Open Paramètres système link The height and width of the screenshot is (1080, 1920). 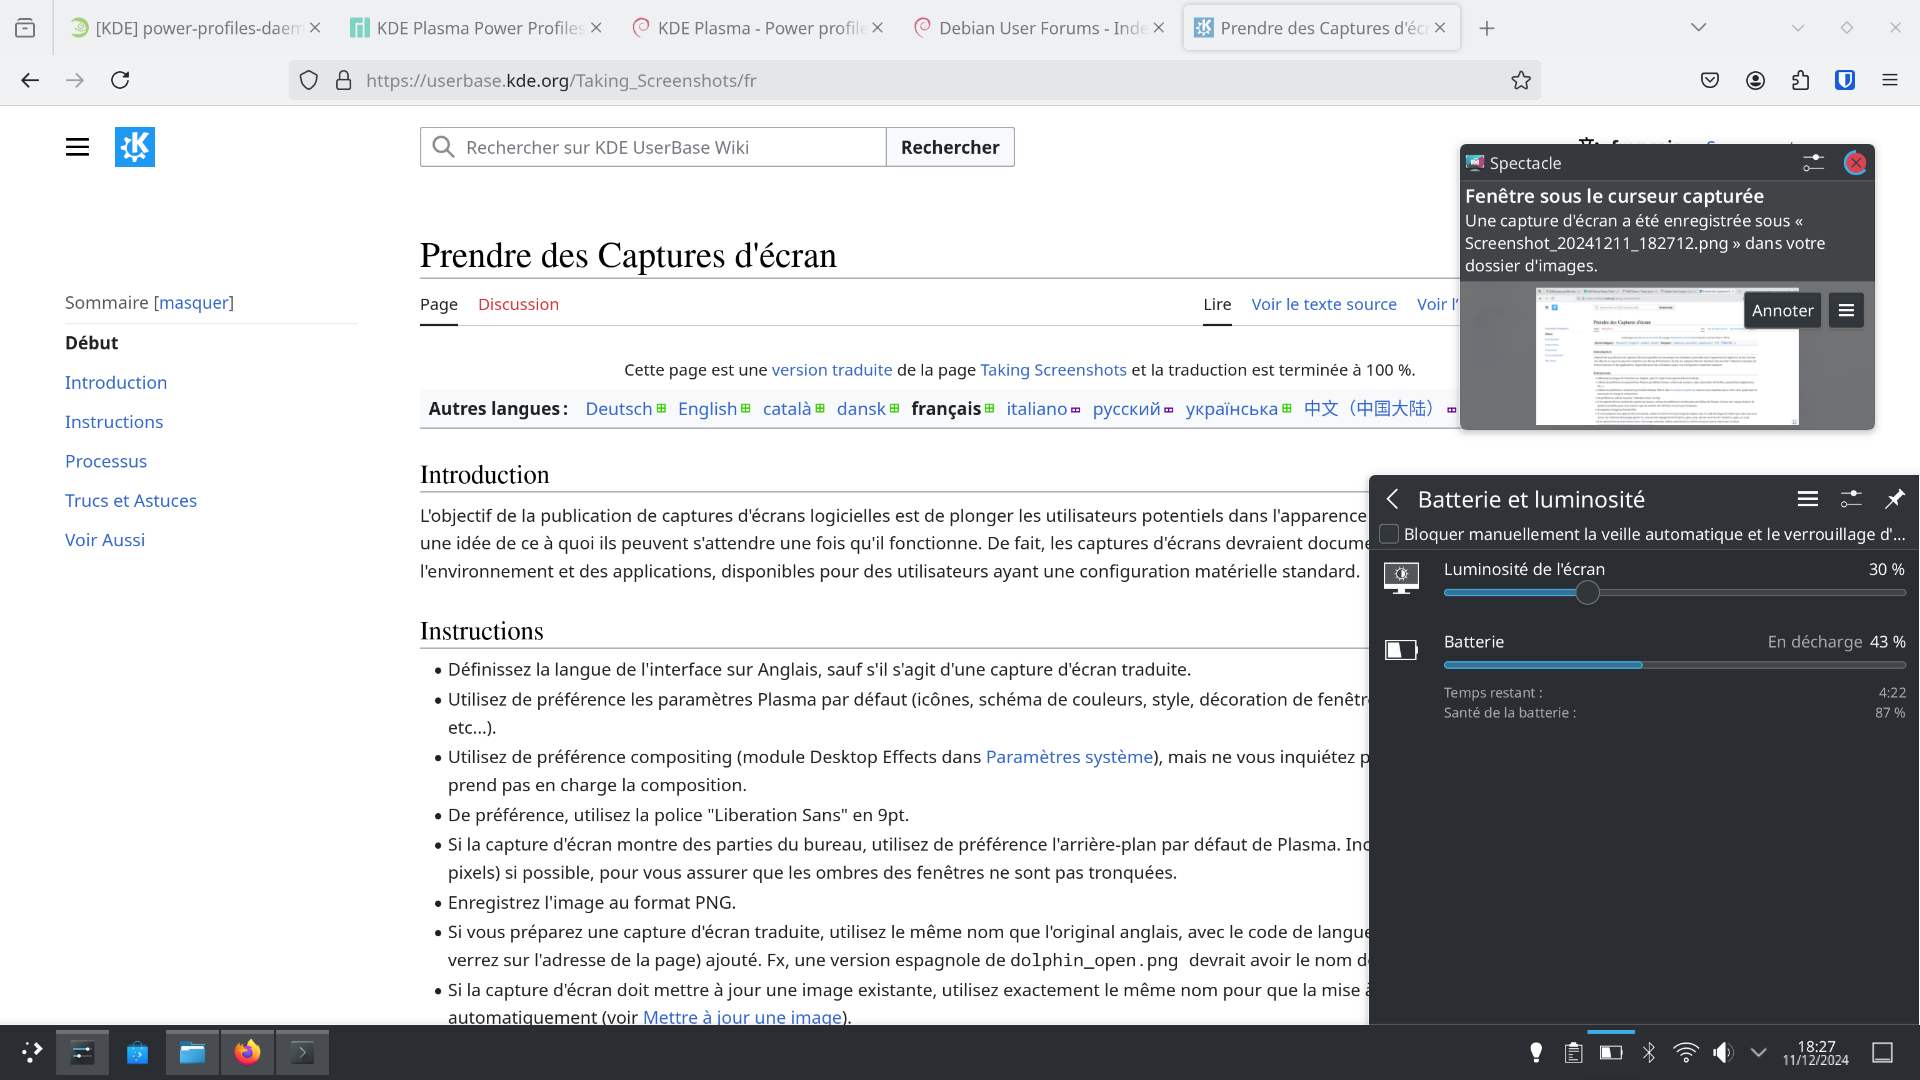click(x=1069, y=757)
